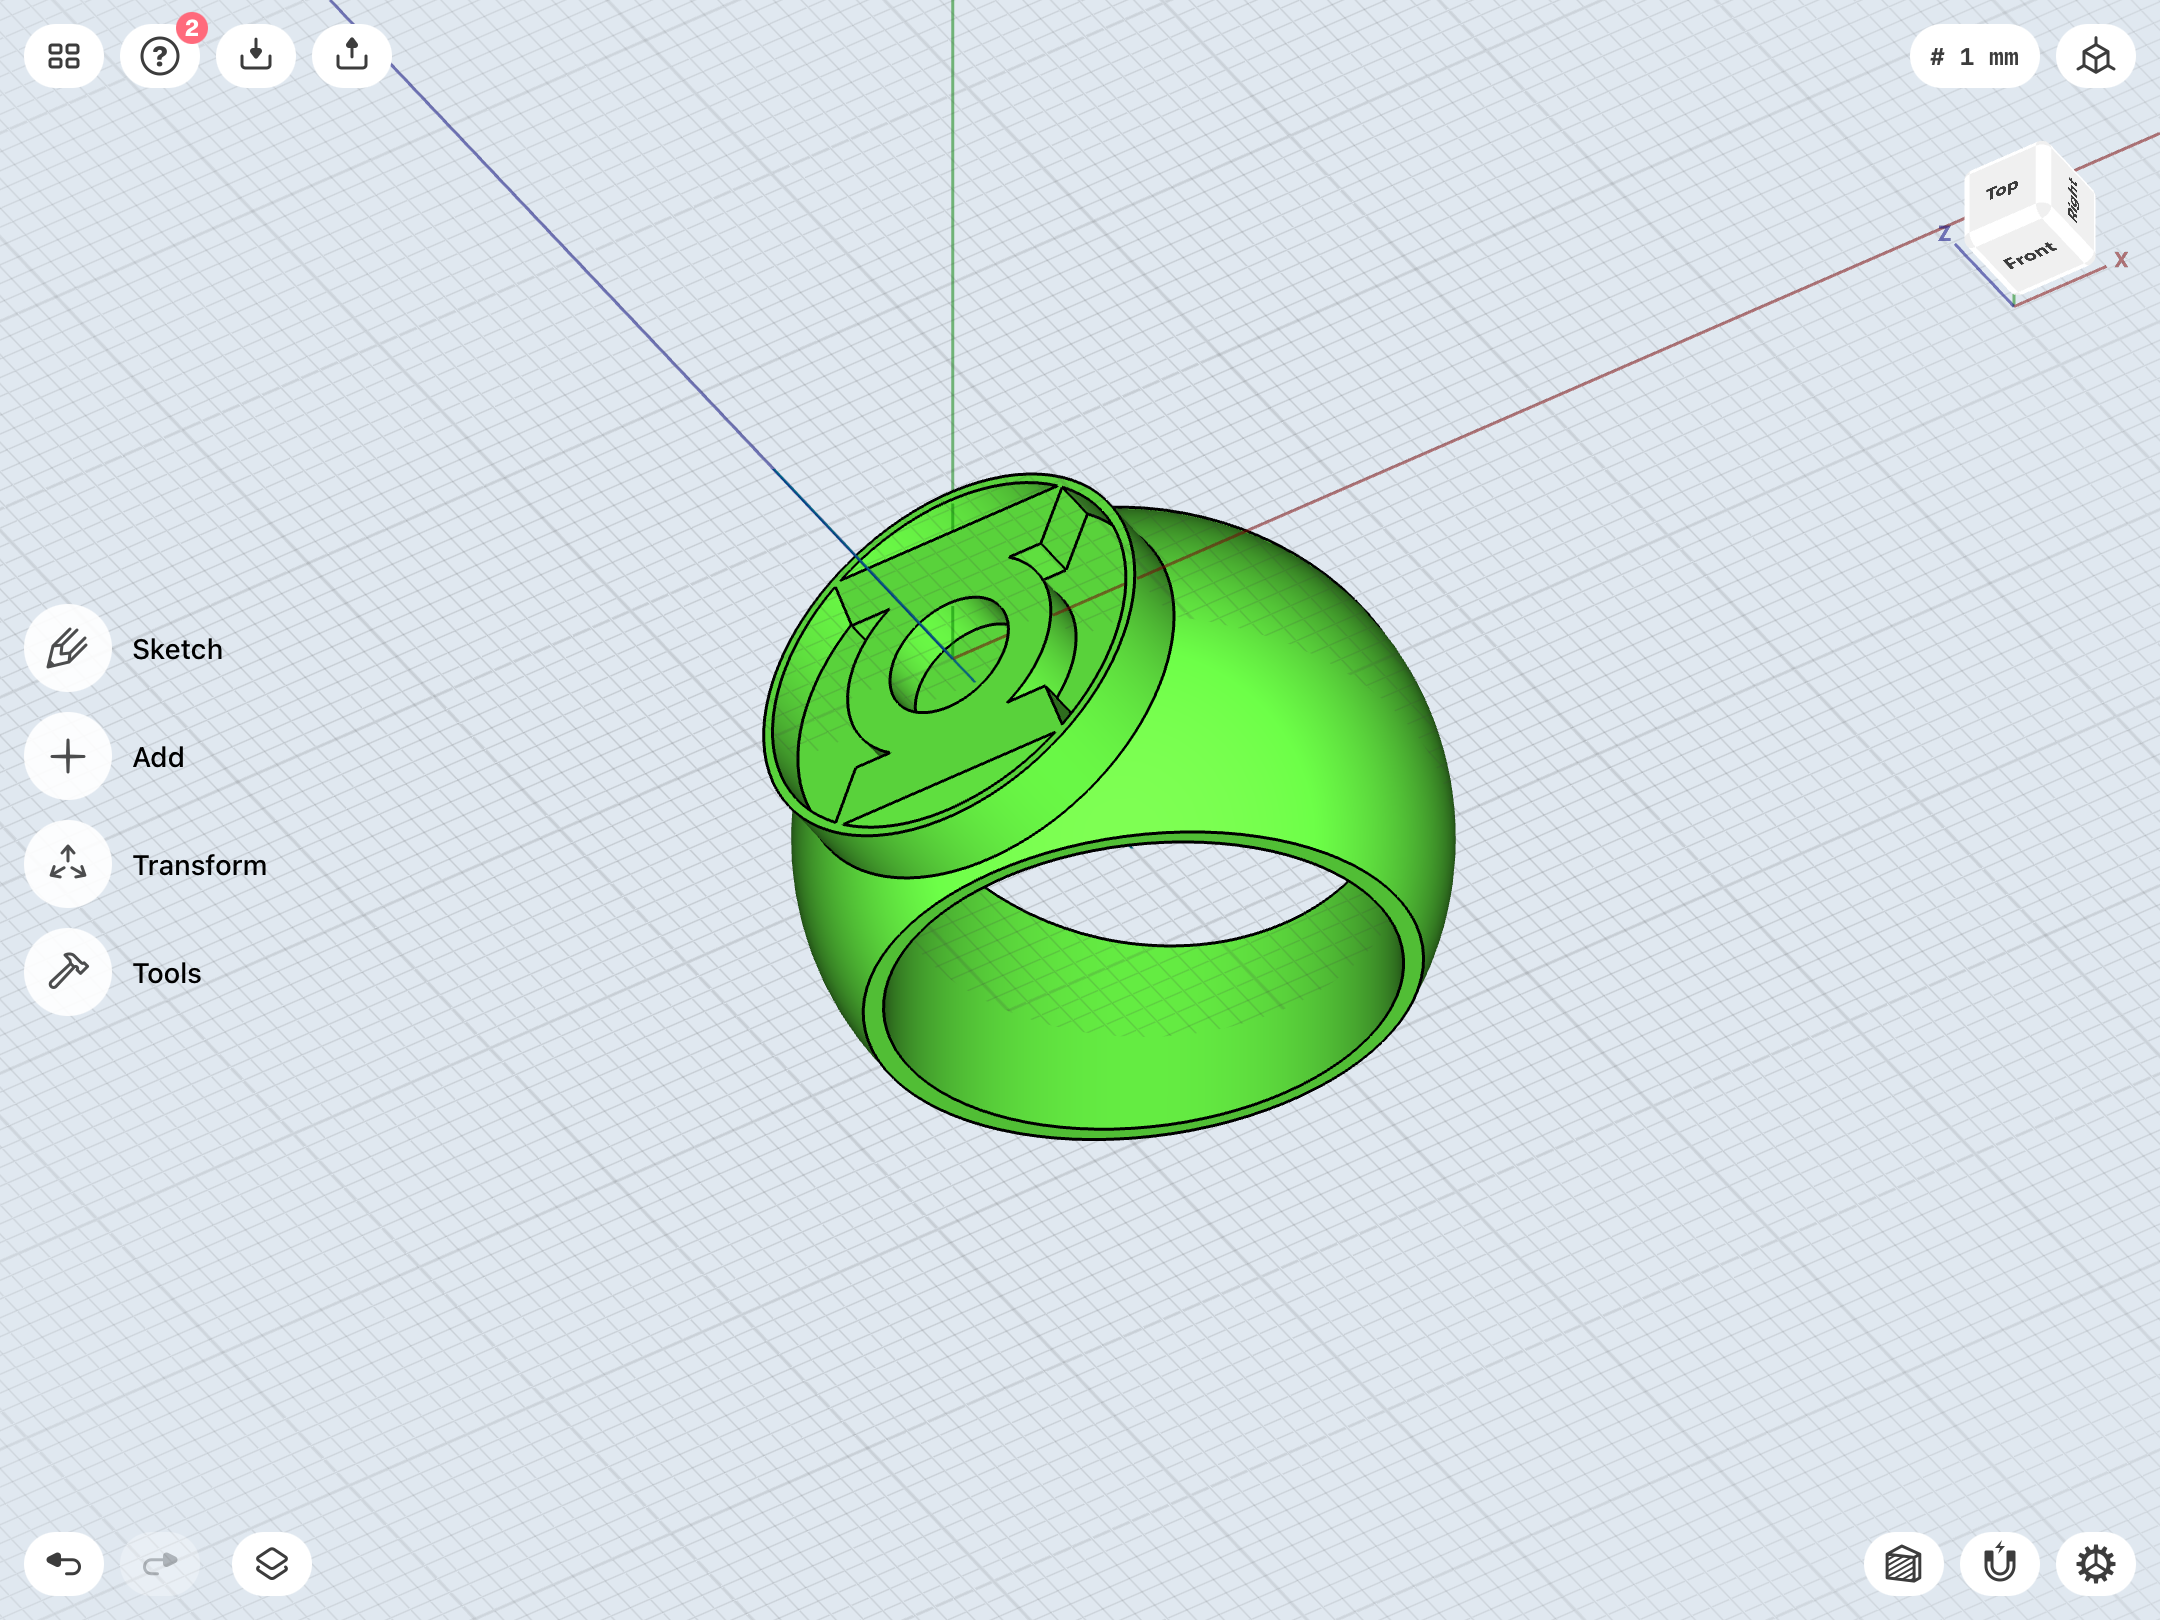Click the Add menu label
The image size is (2160, 1620).
coord(159,757)
